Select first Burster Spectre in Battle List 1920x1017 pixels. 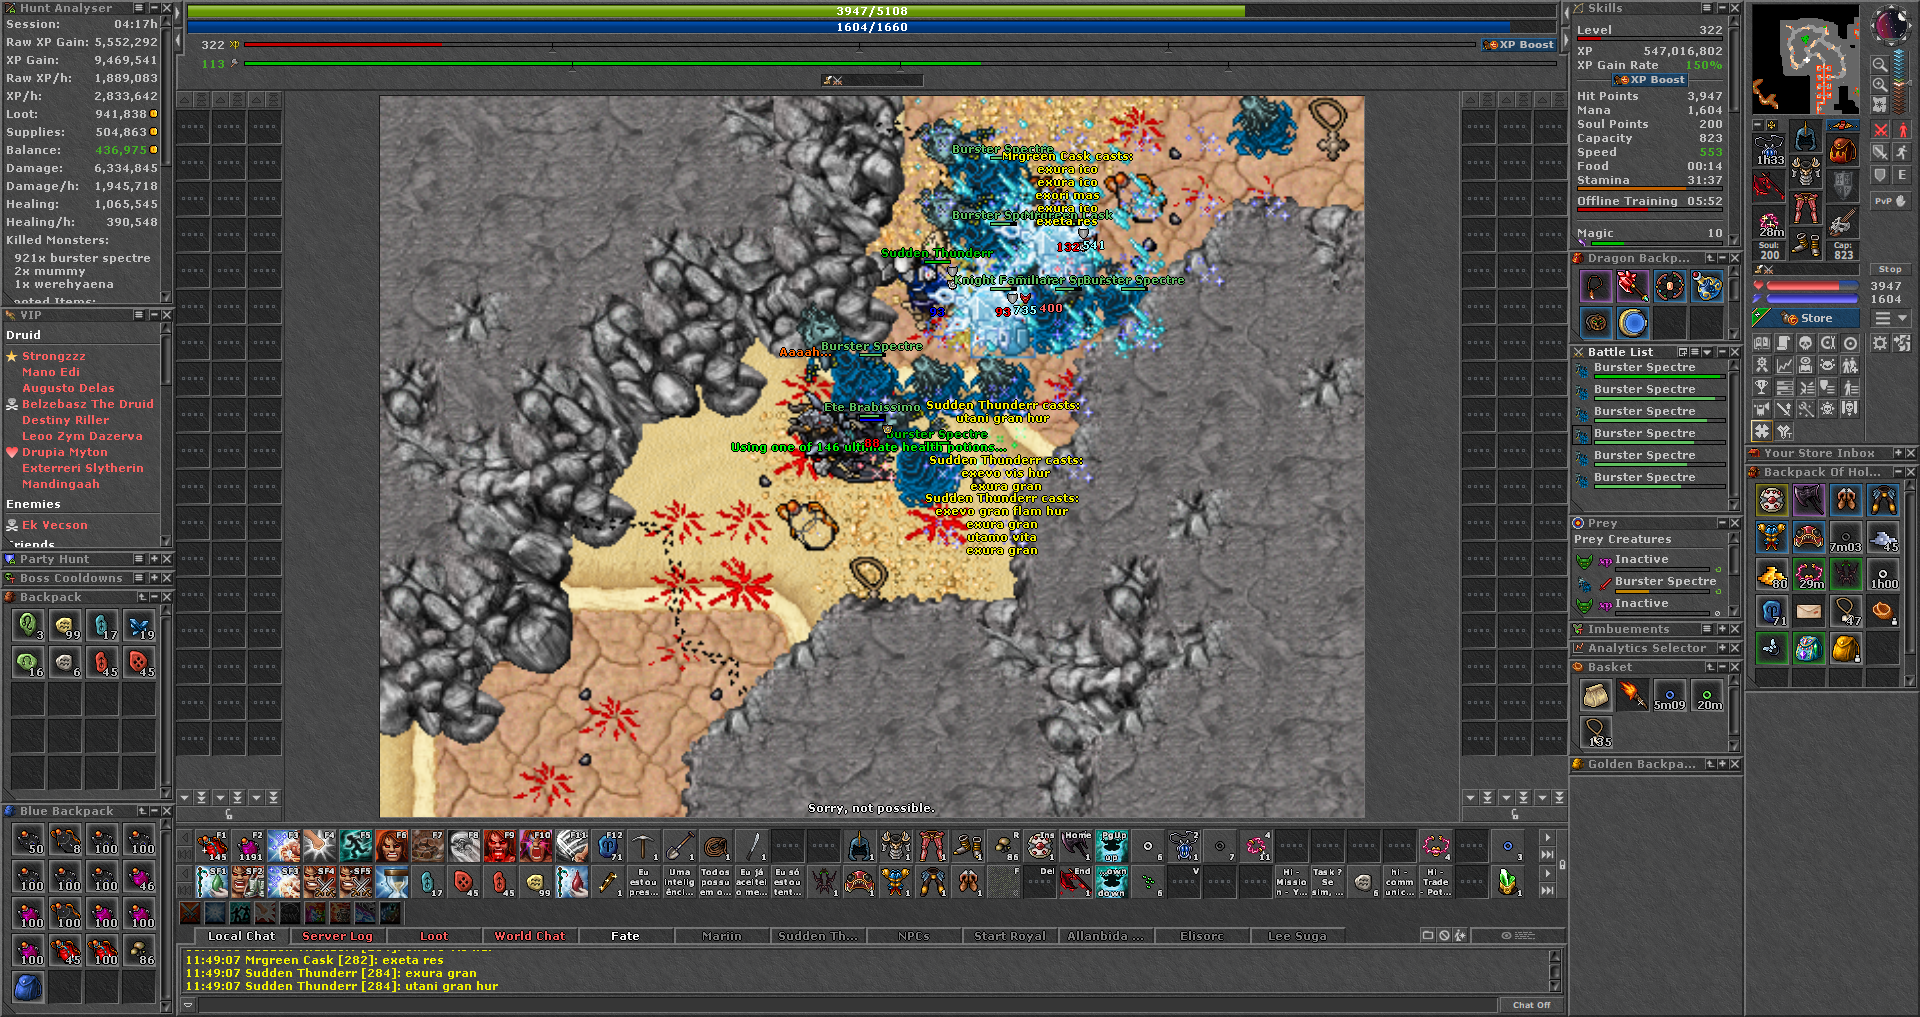(x=1651, y=369)
